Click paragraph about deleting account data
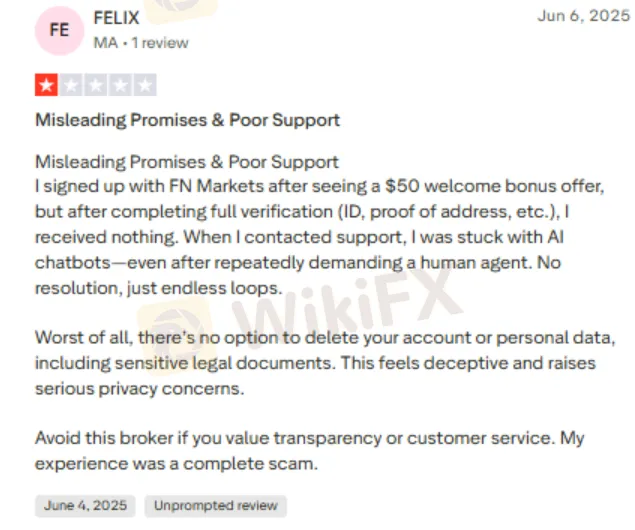 [325, 363]
